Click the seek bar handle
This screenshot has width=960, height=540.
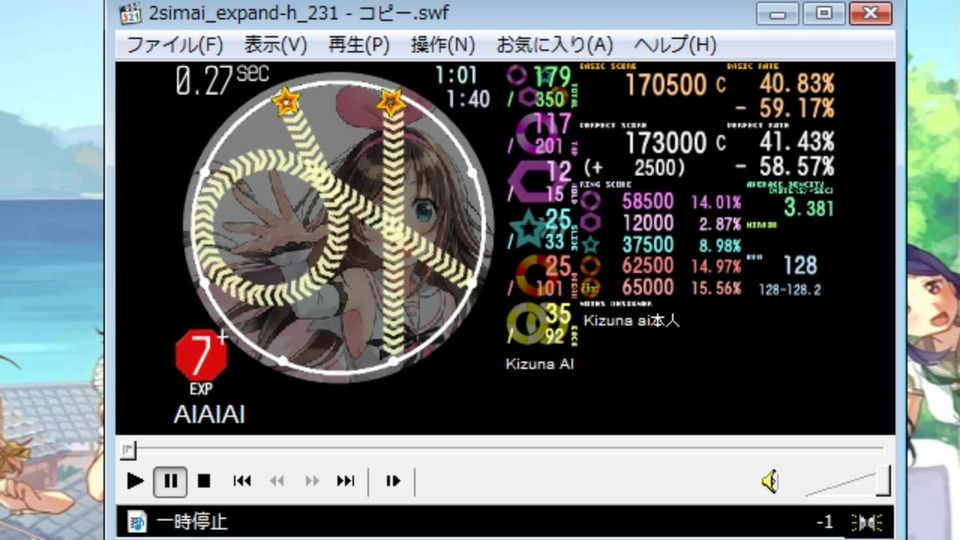127,450
